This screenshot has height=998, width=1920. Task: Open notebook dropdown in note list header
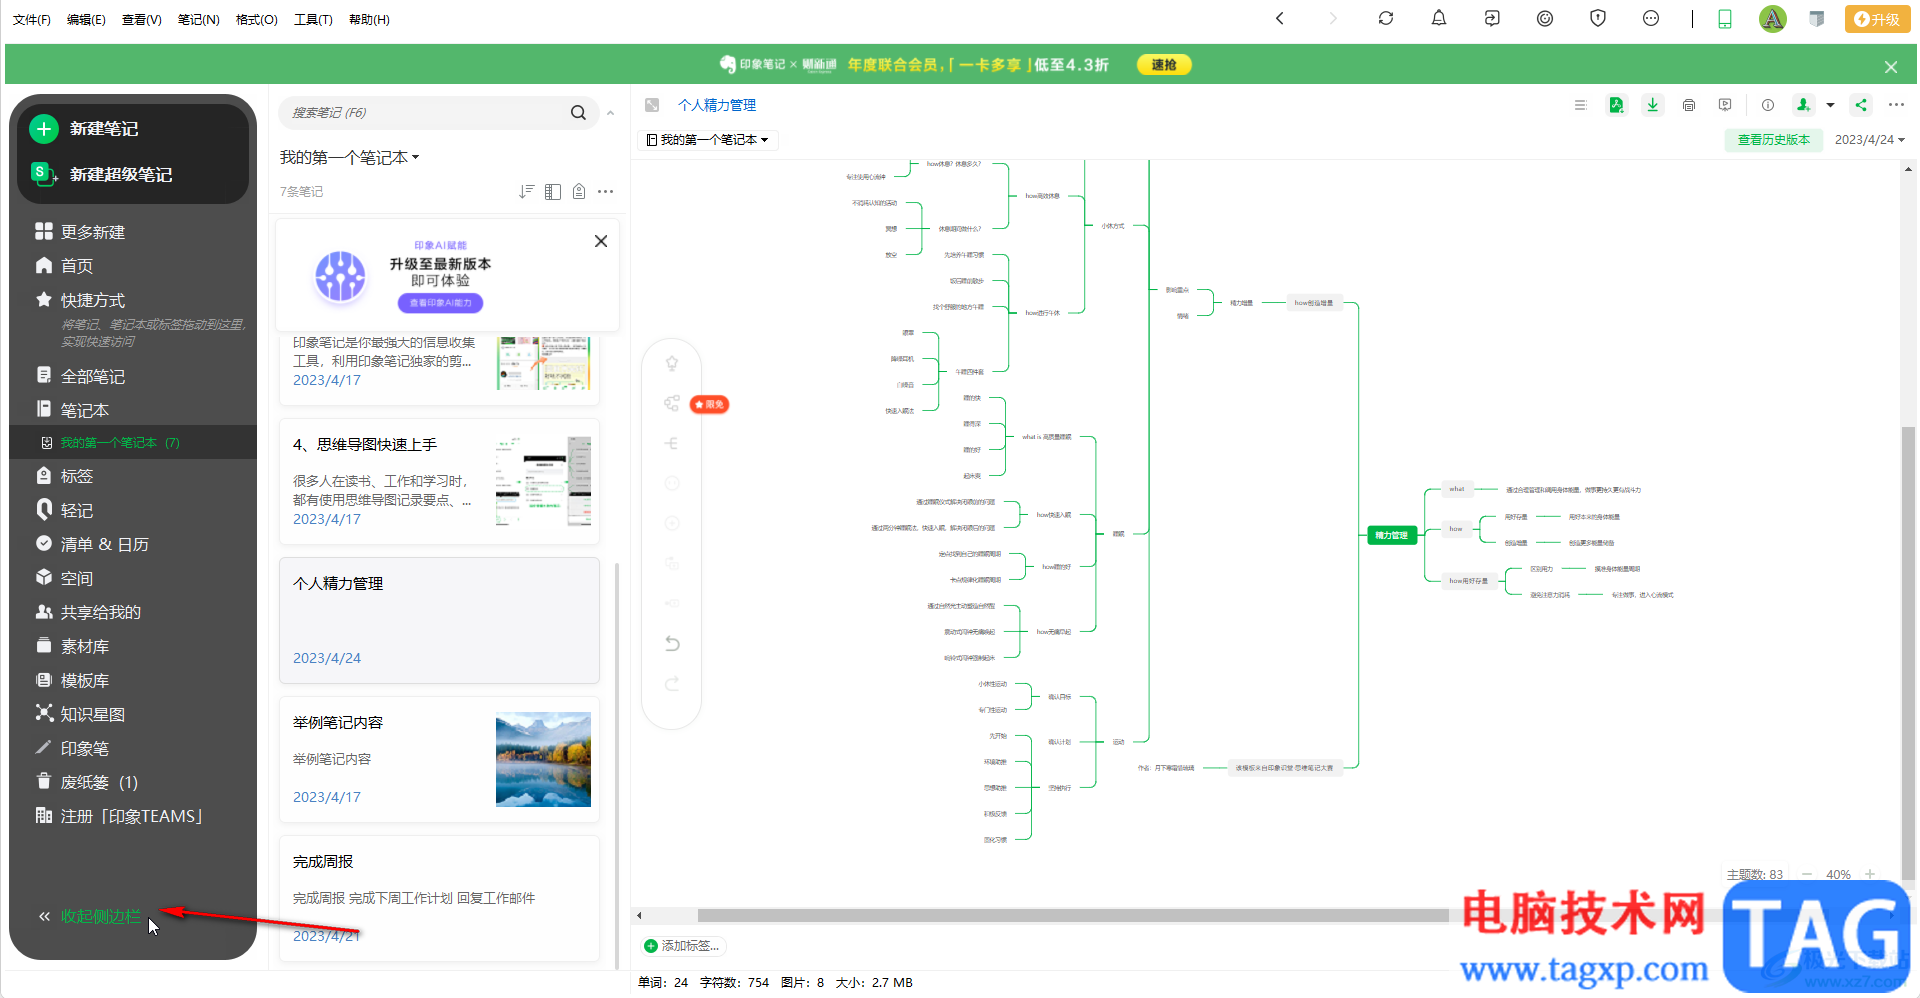[x=350, y=158]
